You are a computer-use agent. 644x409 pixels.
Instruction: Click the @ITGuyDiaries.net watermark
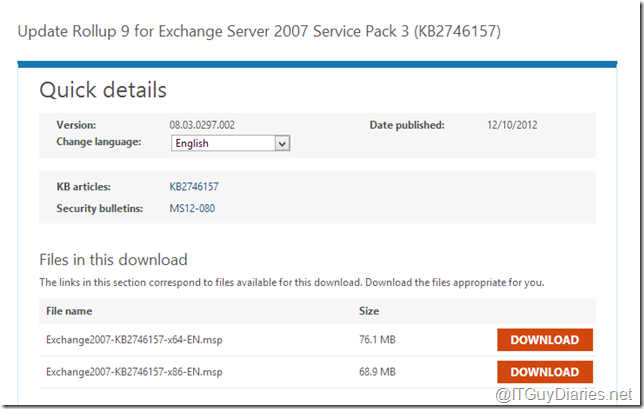click(x=574, y=390)
